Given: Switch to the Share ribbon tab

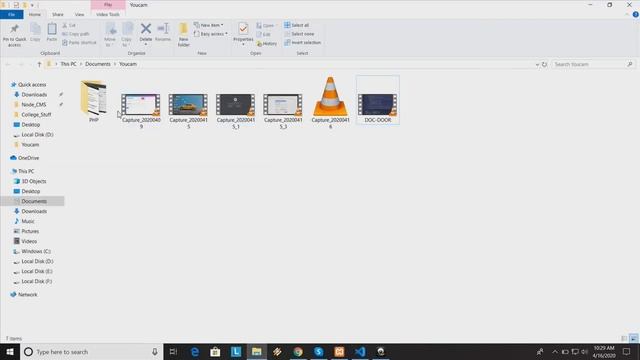Looking at the screenshot, I should point(58,14).
